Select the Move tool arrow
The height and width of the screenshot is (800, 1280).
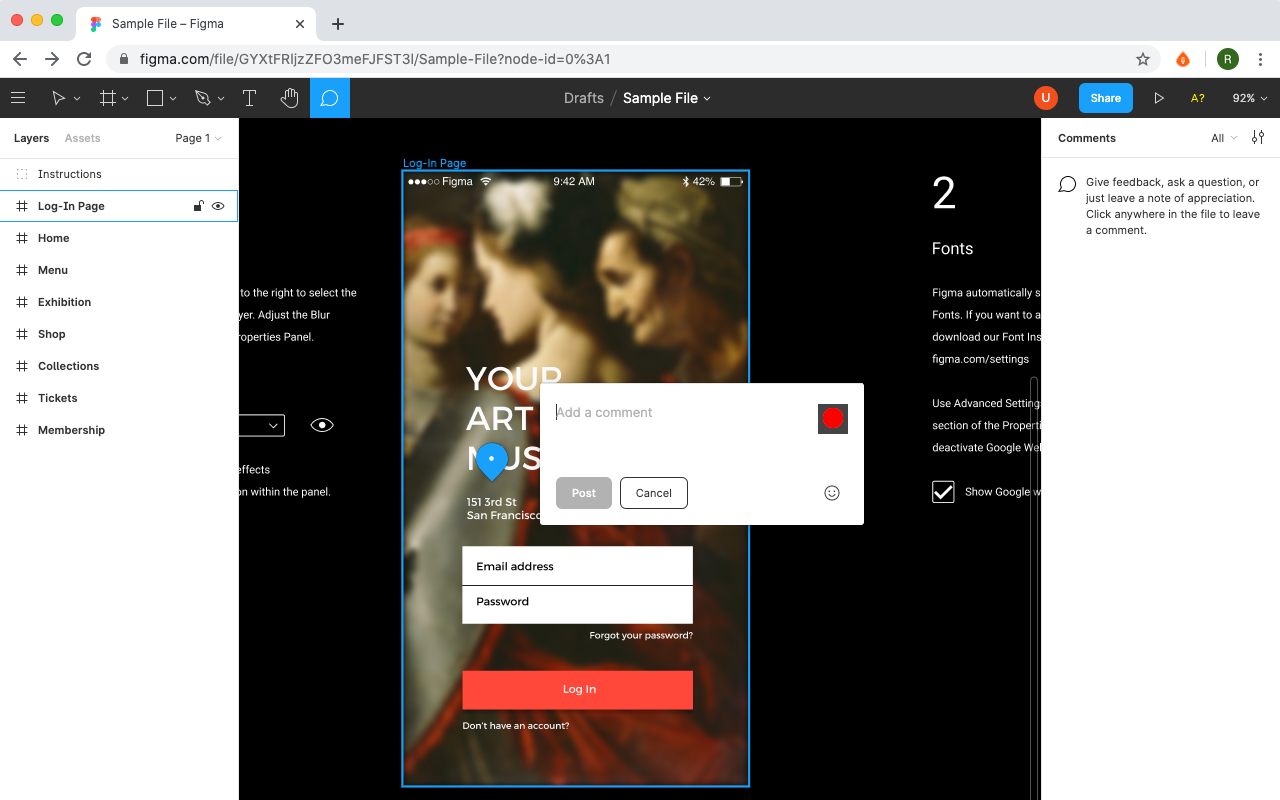coord(58,98)
